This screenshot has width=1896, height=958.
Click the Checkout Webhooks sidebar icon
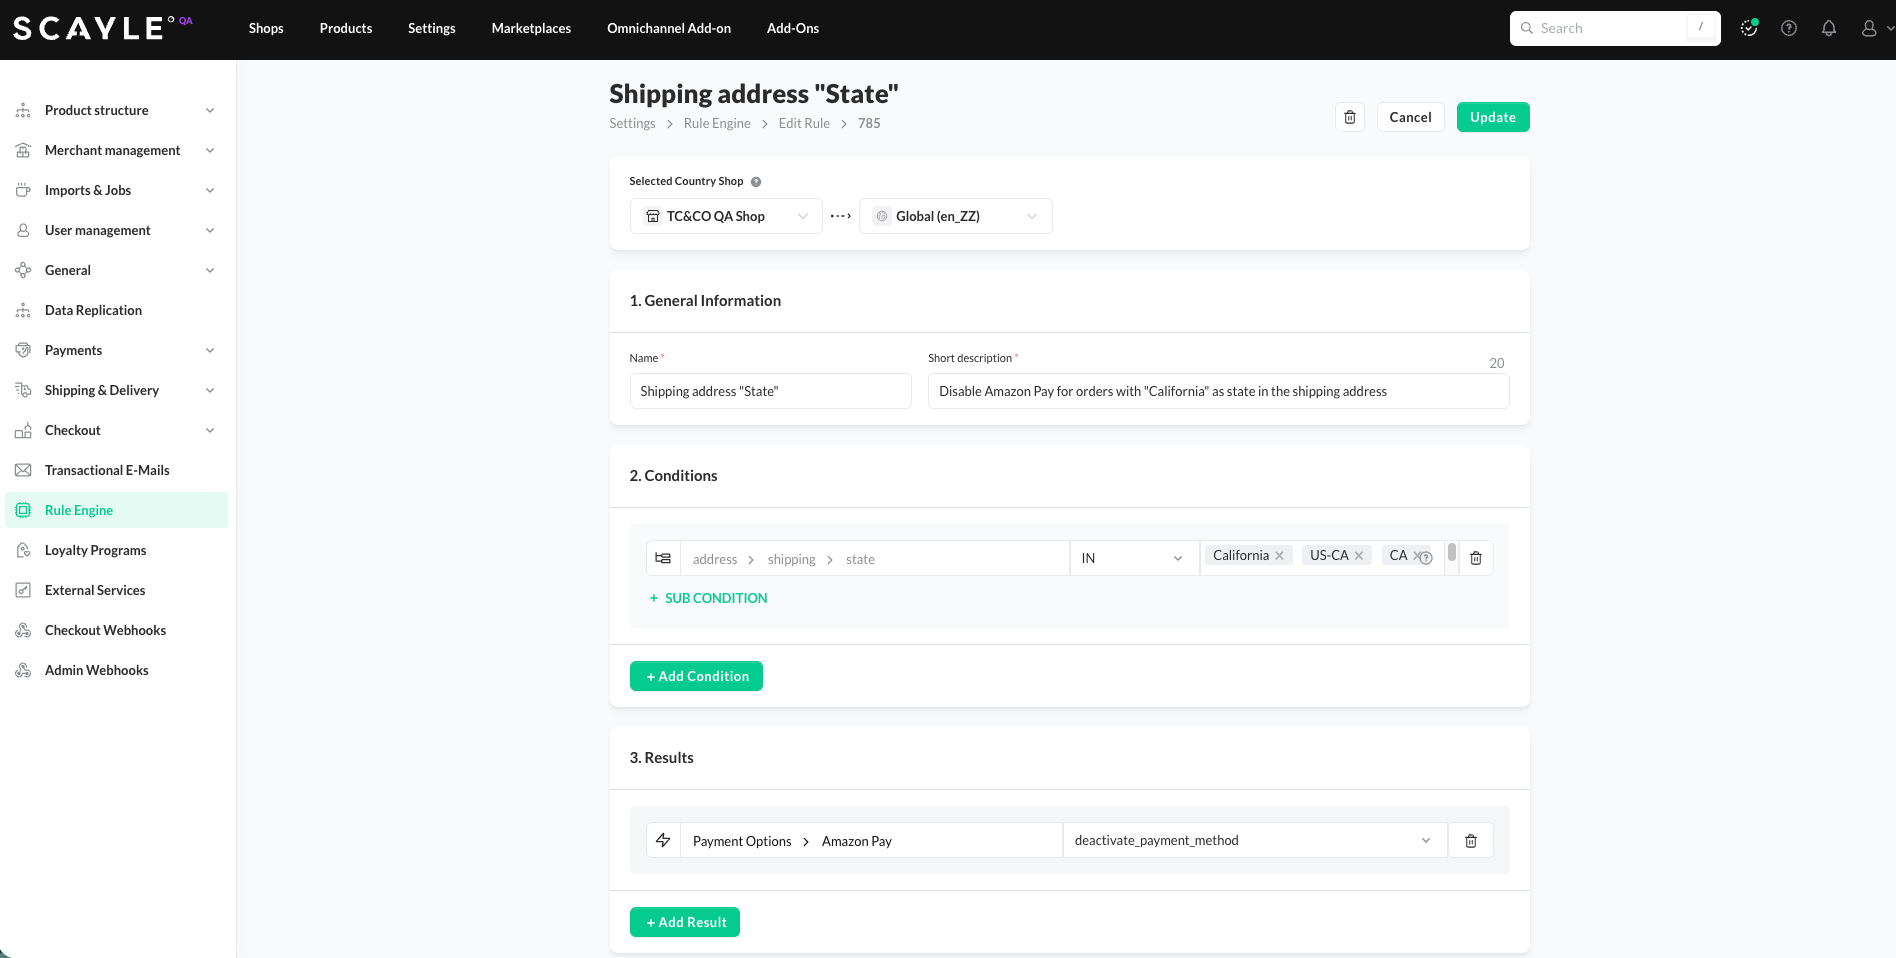pos(23,630)
